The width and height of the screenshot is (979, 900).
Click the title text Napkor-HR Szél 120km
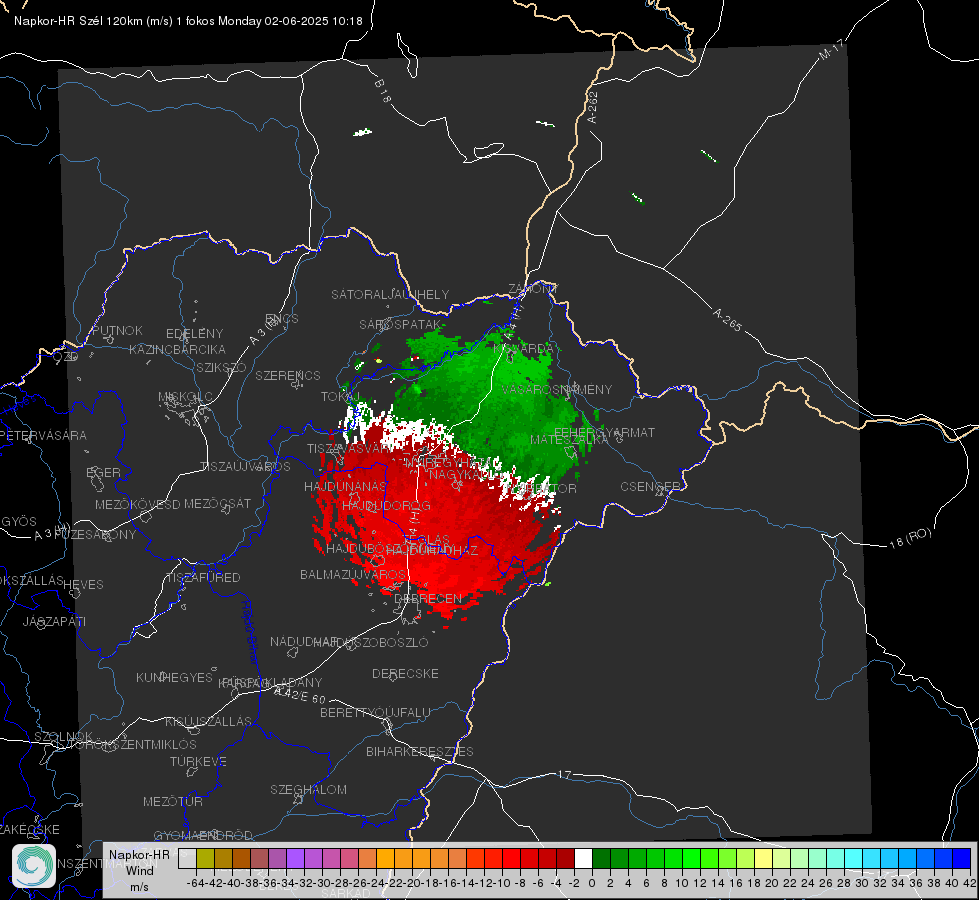point(79,21)
